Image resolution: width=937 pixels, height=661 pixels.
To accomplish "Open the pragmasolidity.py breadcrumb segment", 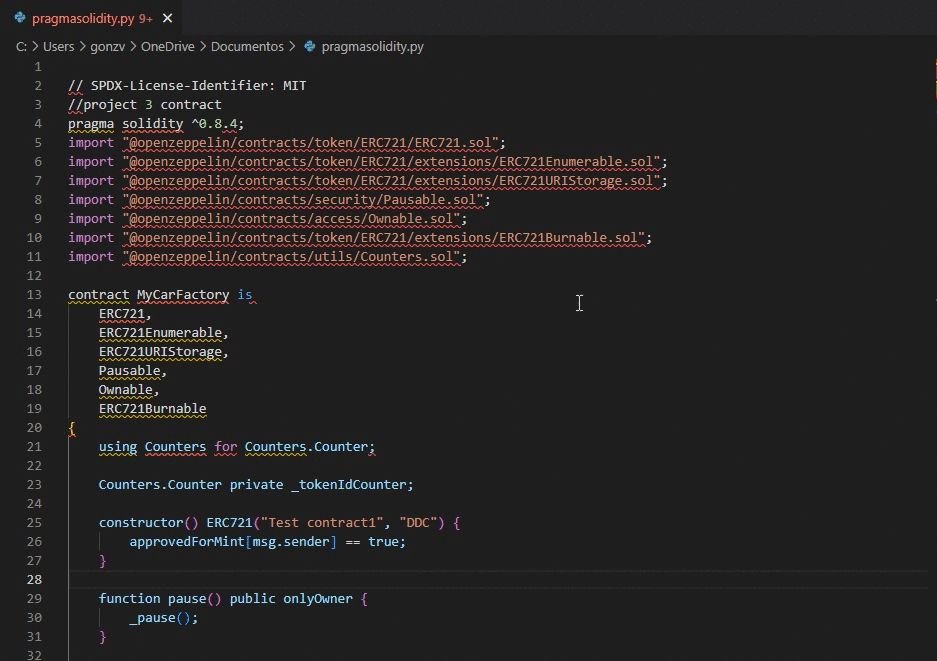I will [372, 47].
